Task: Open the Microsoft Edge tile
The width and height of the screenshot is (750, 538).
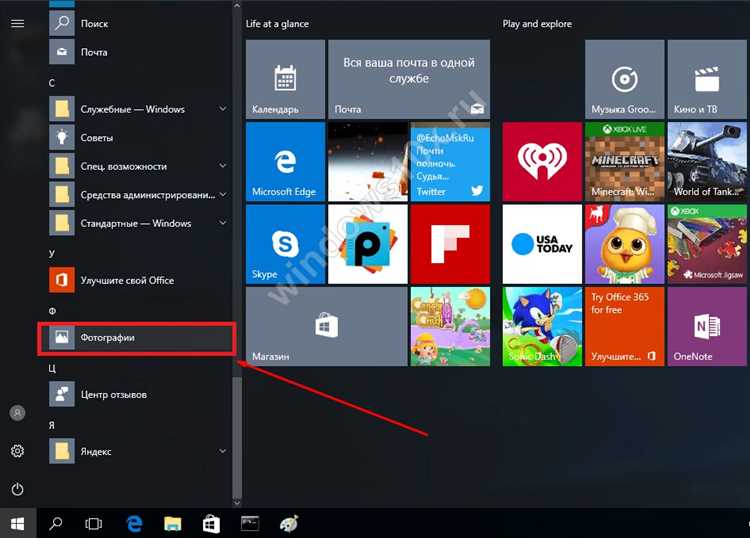Action: point(286,162)
